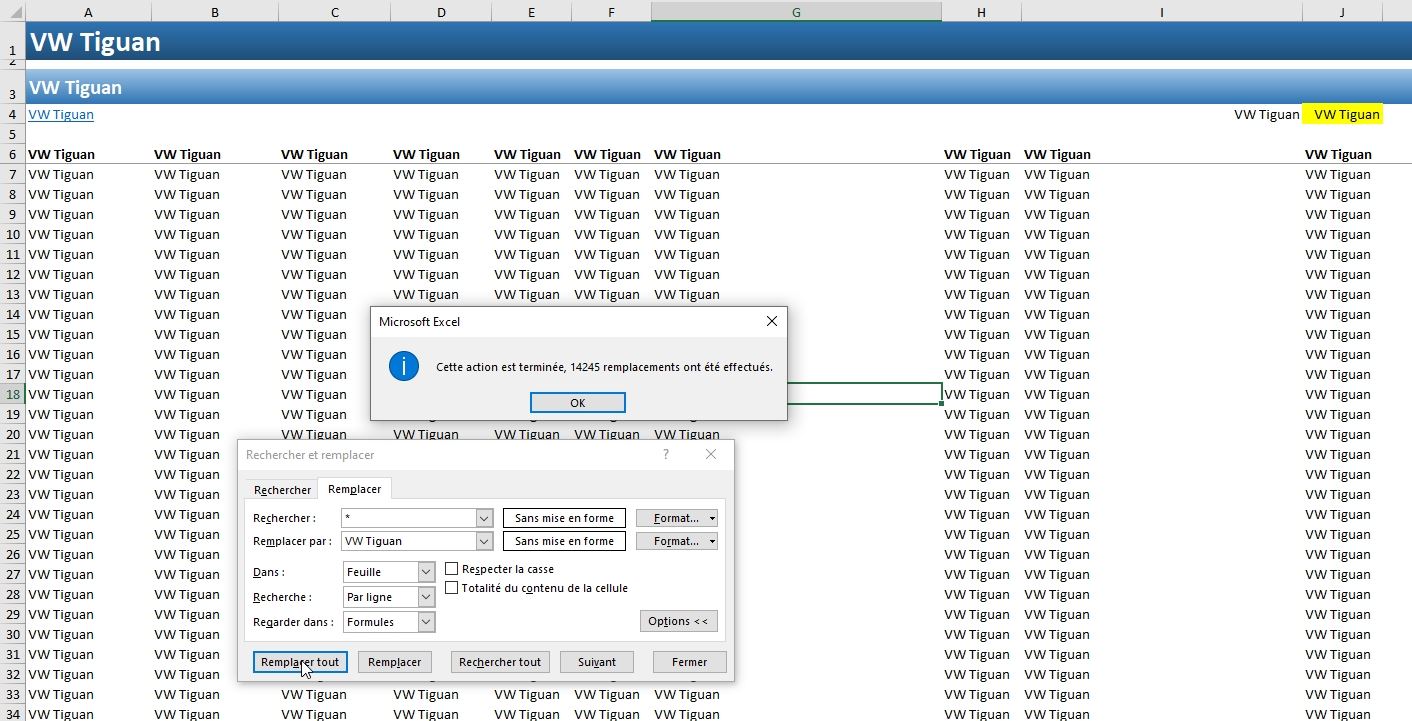
Task: Select VW Tiguan in cell H25
Action: (977, 534)
